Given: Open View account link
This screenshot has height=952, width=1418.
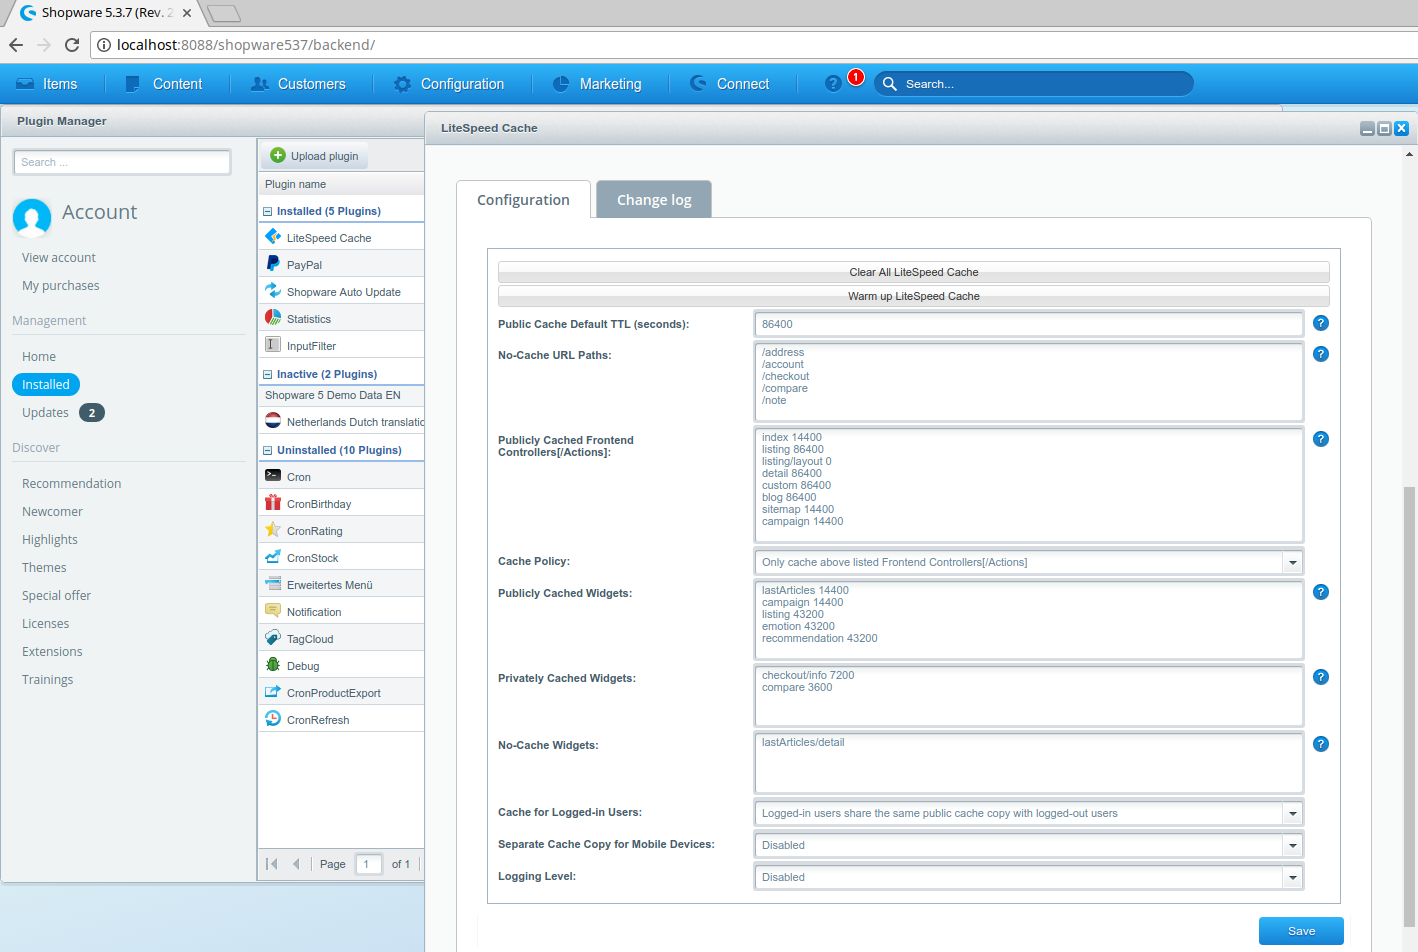Looking at the screenshot, I should 59,257.
